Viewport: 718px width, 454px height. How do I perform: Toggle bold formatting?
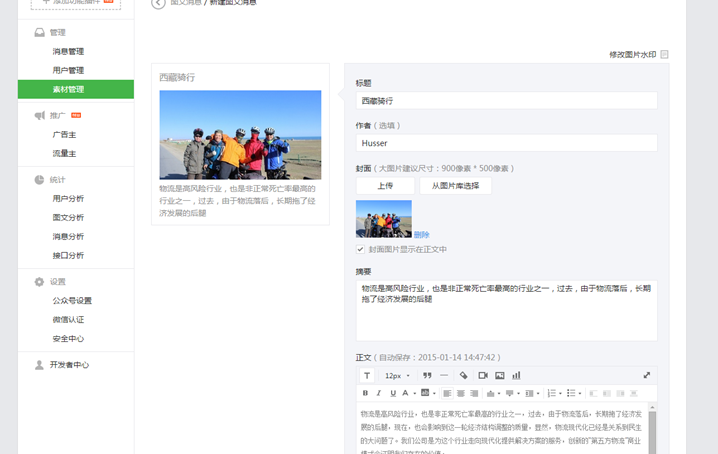(x=365, y=393)
